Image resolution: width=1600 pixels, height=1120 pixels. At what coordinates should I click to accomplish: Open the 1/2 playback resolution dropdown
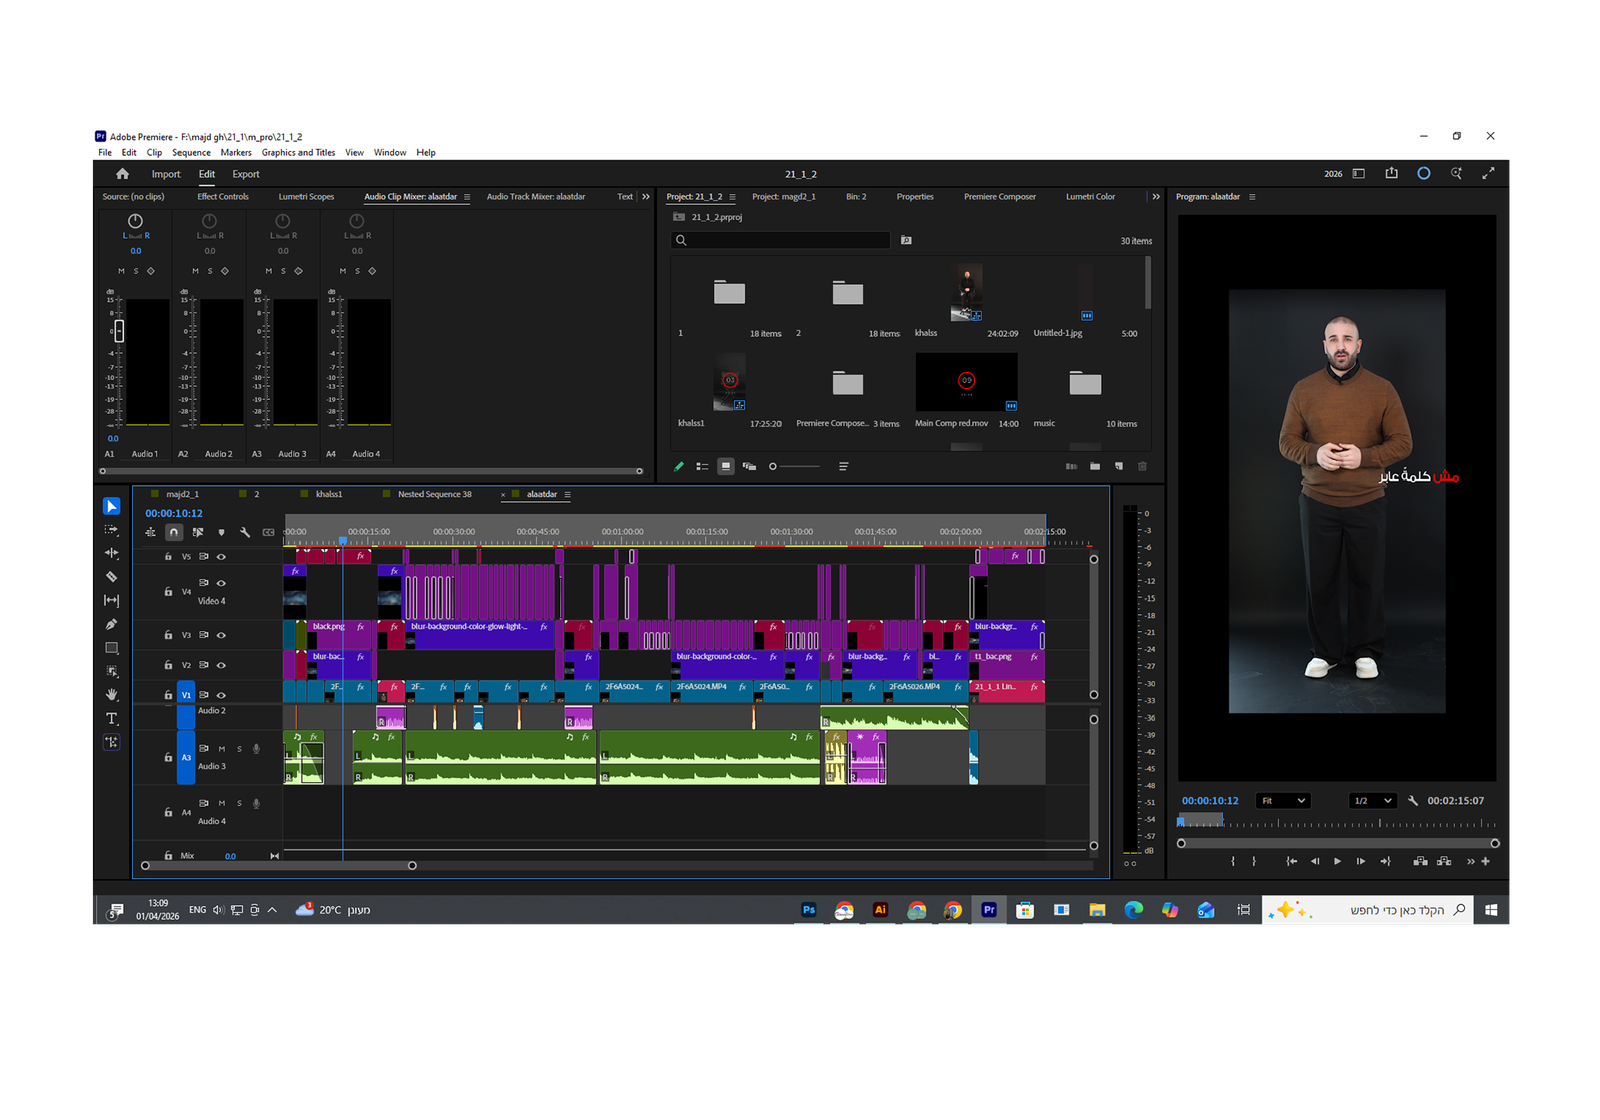coord(1372,801)
